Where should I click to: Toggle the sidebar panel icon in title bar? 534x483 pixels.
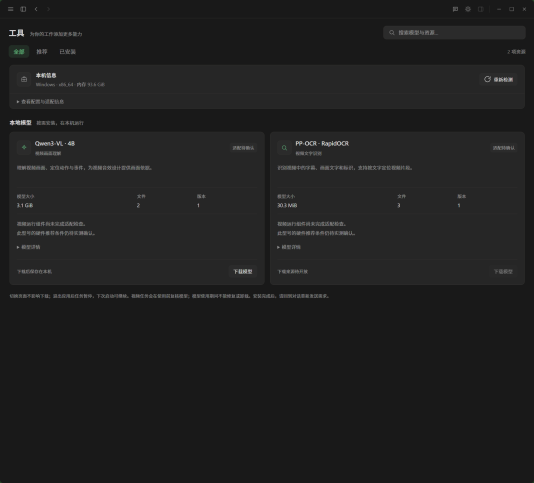pyautogui.click(x=23, y=9)
